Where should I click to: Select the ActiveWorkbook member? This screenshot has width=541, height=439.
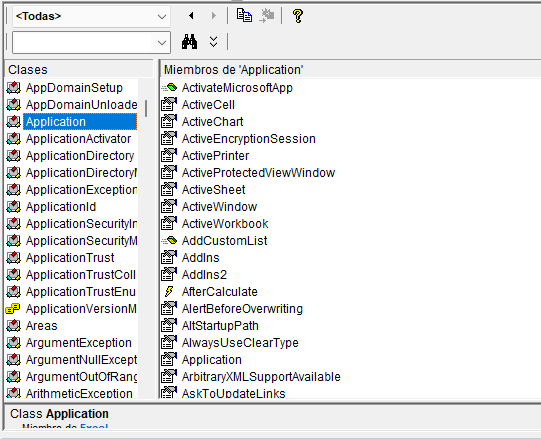click(x=225, y=224)
